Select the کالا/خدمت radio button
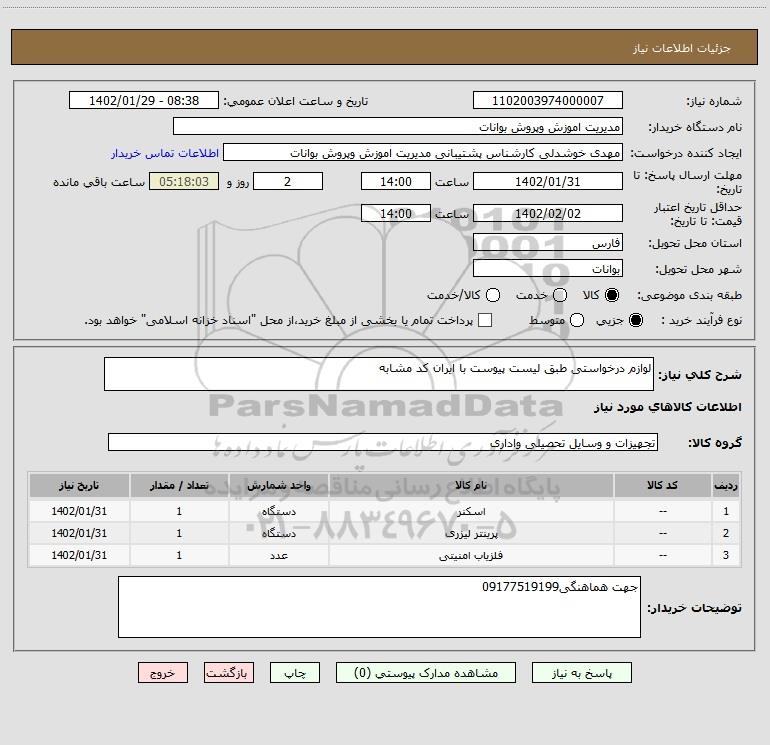Screen dimensions: 770x745 493,295
